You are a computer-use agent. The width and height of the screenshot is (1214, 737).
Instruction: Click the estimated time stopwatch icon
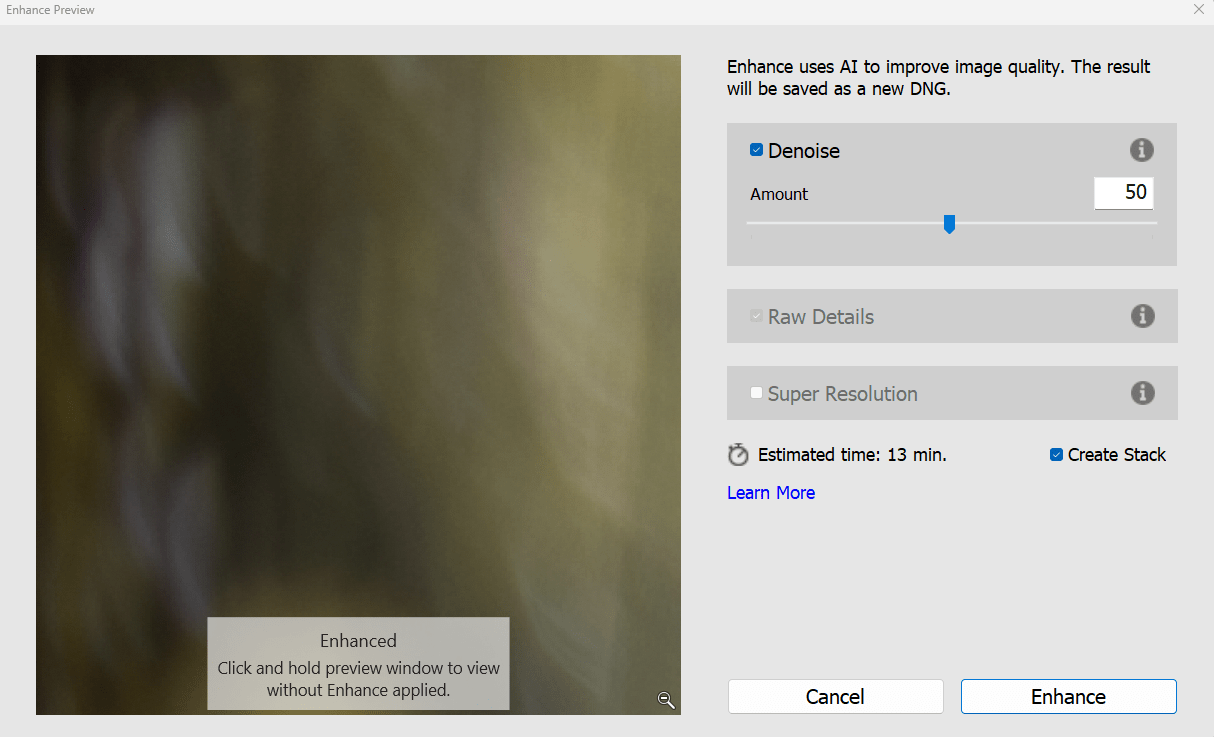(x=738, y=454)
